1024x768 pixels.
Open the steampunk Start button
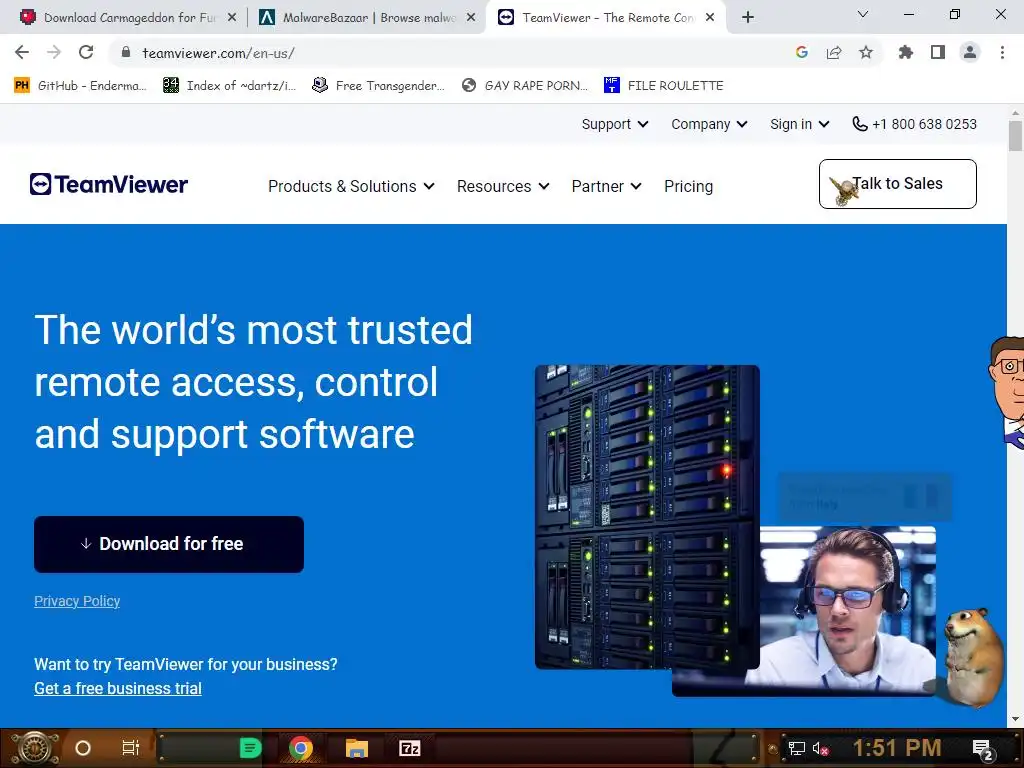[x=35, y=748]
